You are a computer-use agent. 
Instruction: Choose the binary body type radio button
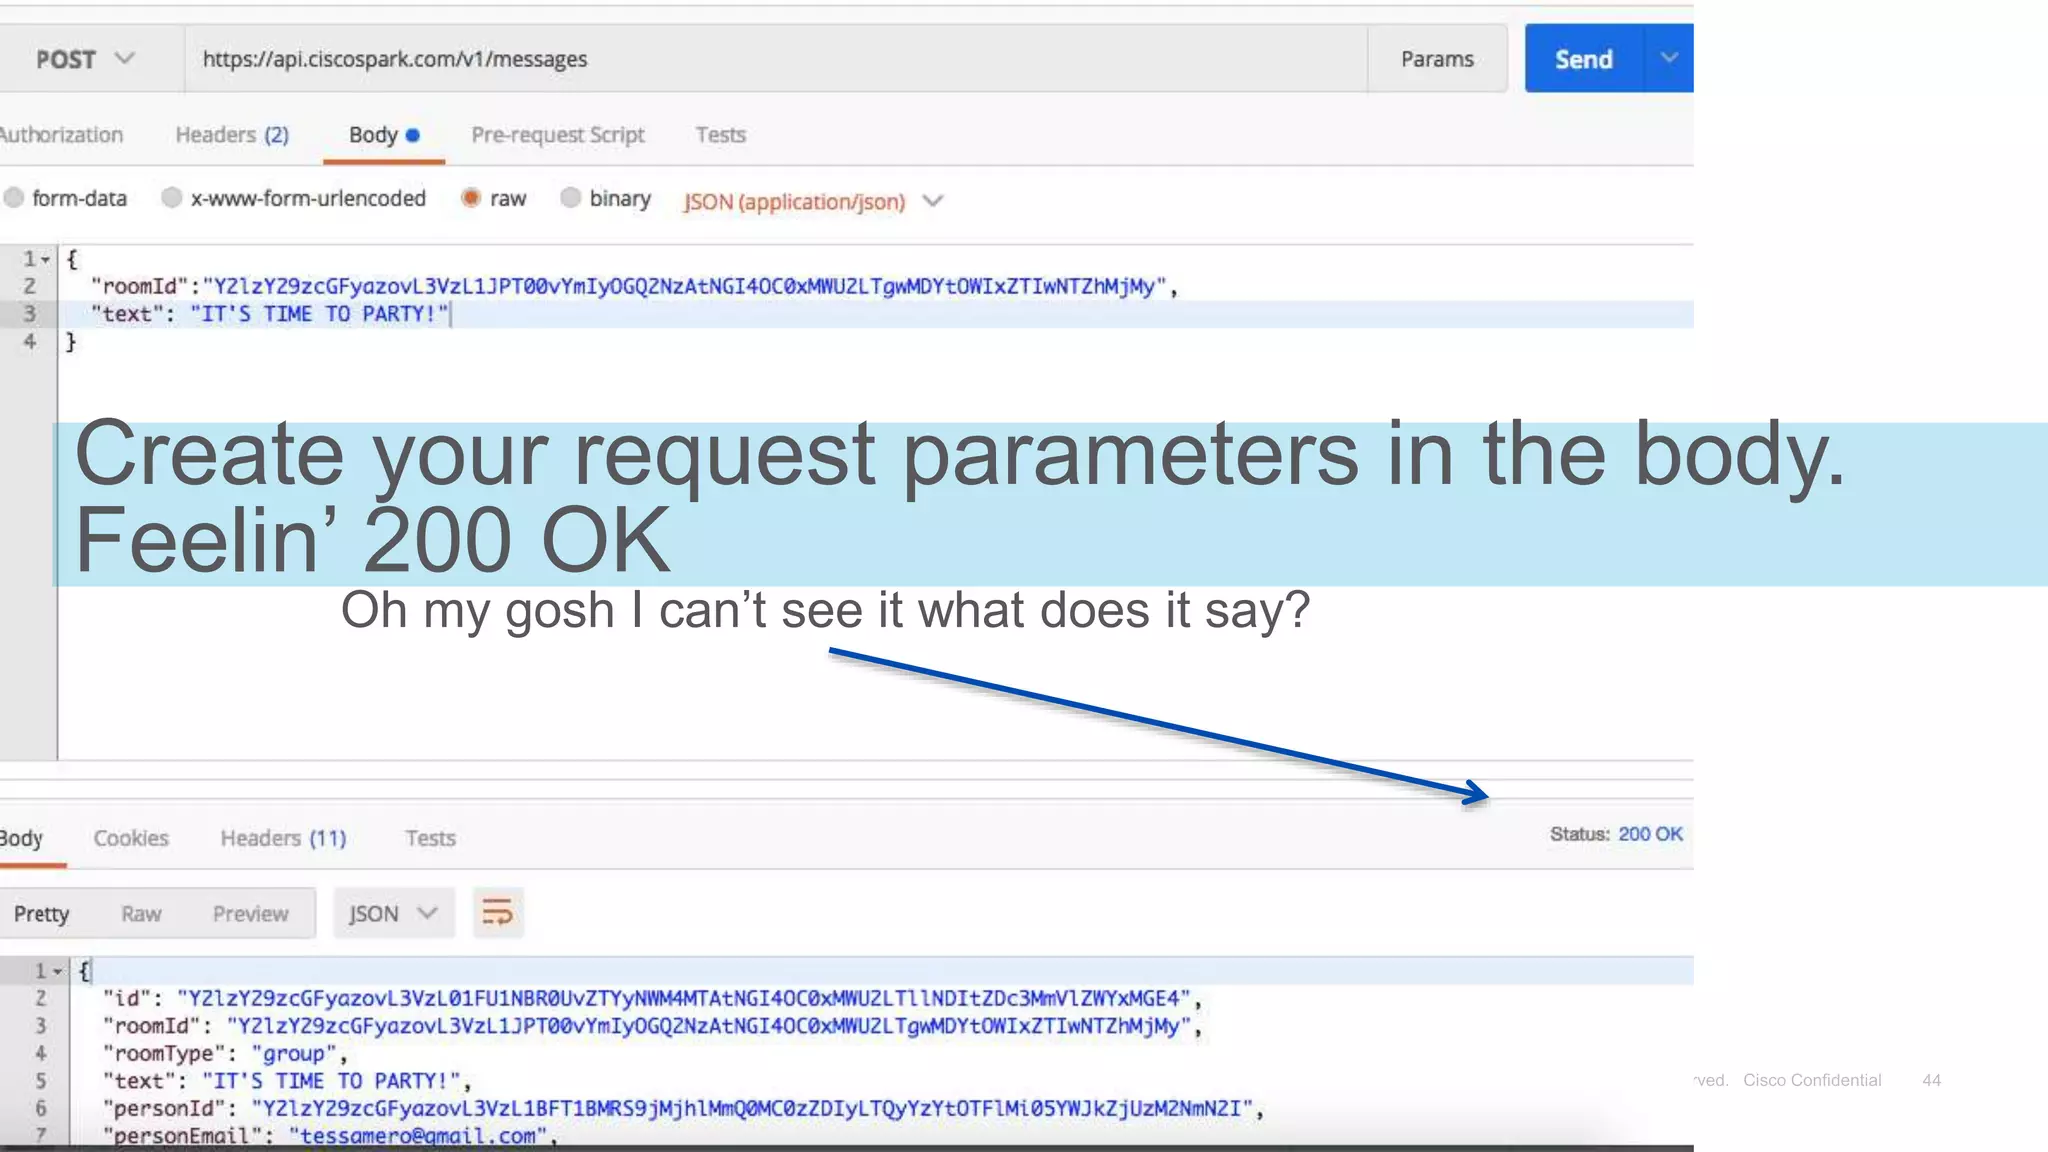point(570,198)
